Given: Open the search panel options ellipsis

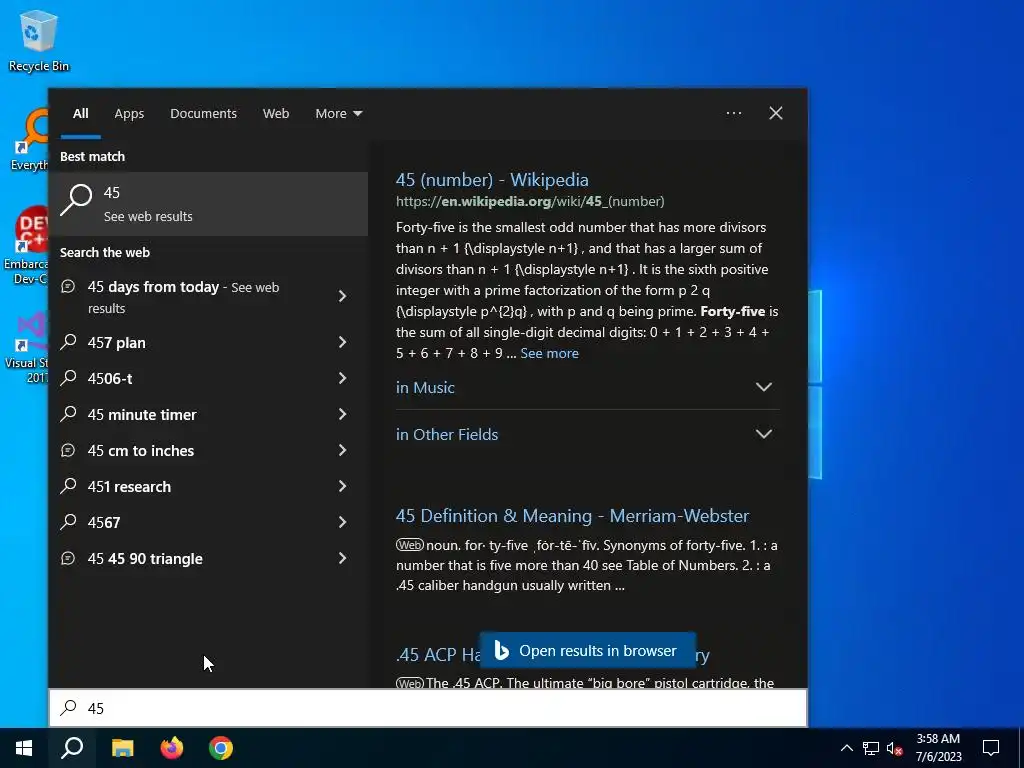Looking at the screenshot, I should 734,113.
